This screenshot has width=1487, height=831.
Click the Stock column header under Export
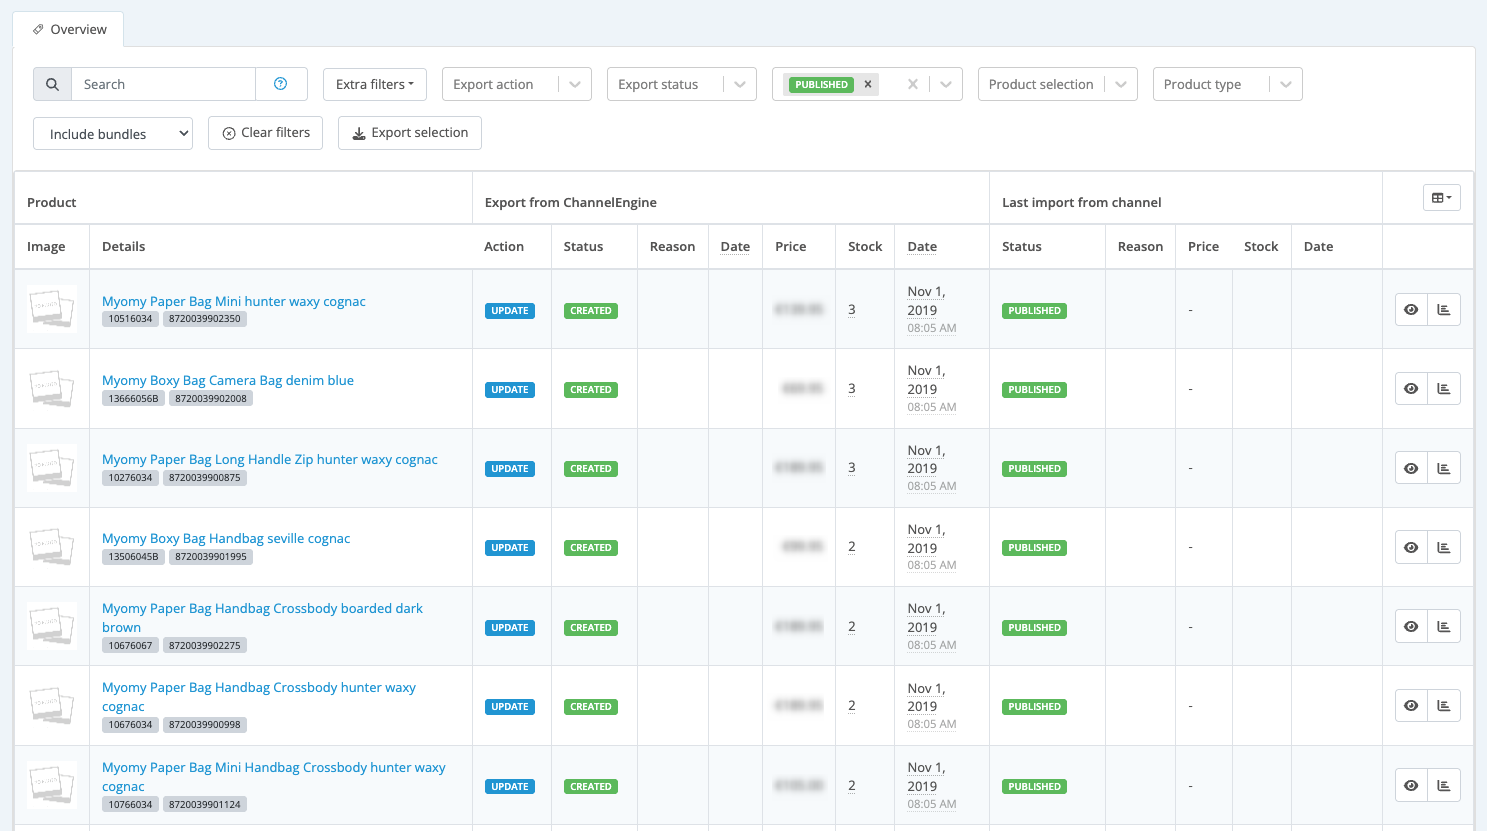tap(865, 246)
